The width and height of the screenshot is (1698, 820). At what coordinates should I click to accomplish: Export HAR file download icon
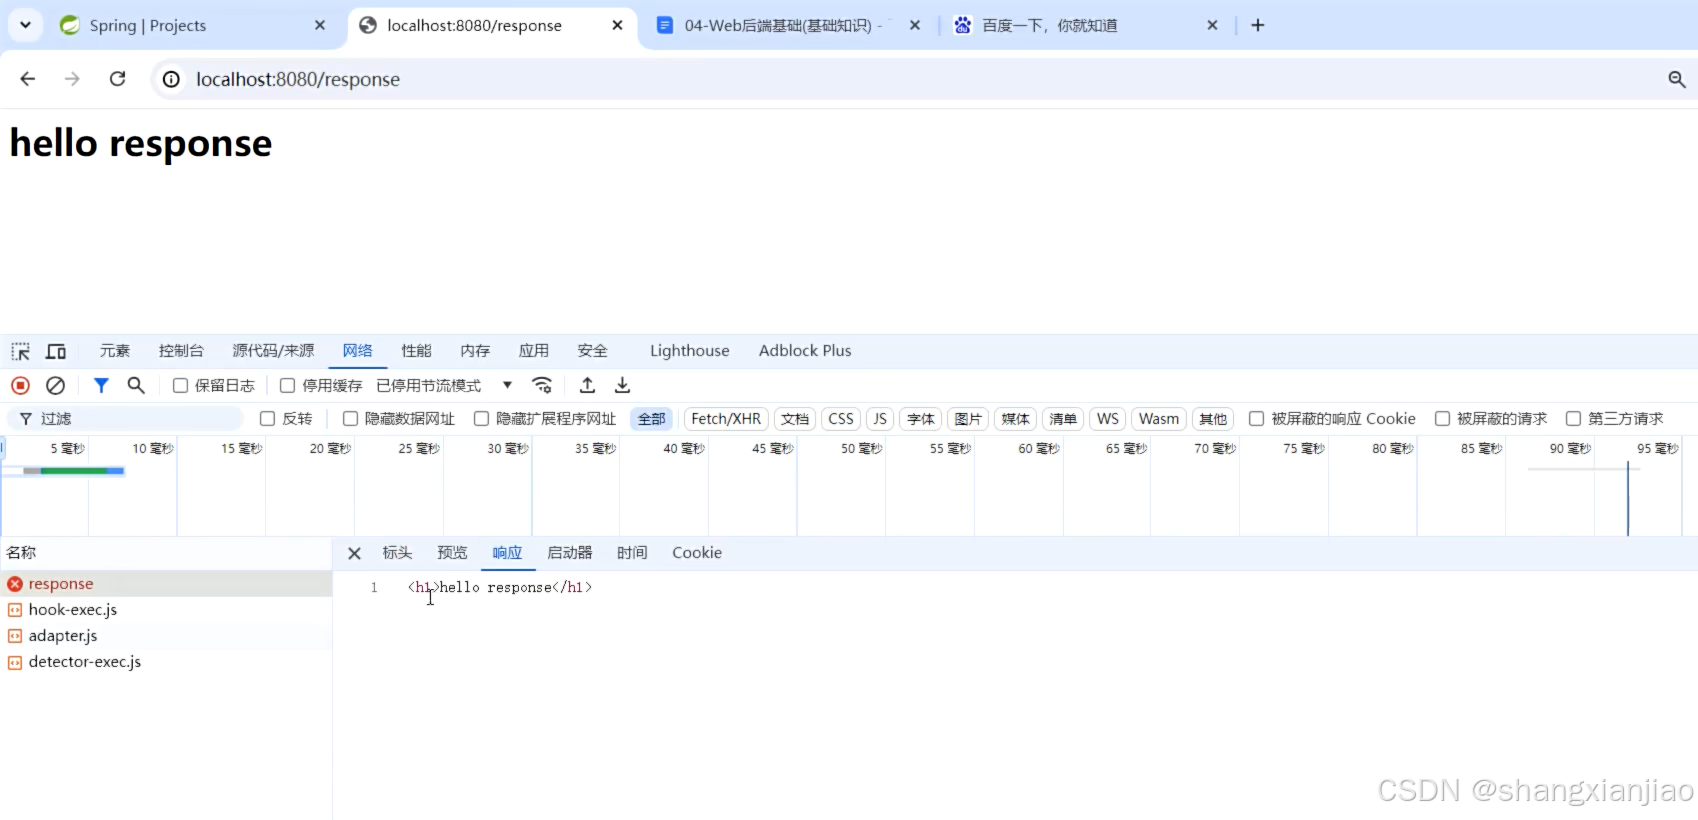(x=622, y=385)
